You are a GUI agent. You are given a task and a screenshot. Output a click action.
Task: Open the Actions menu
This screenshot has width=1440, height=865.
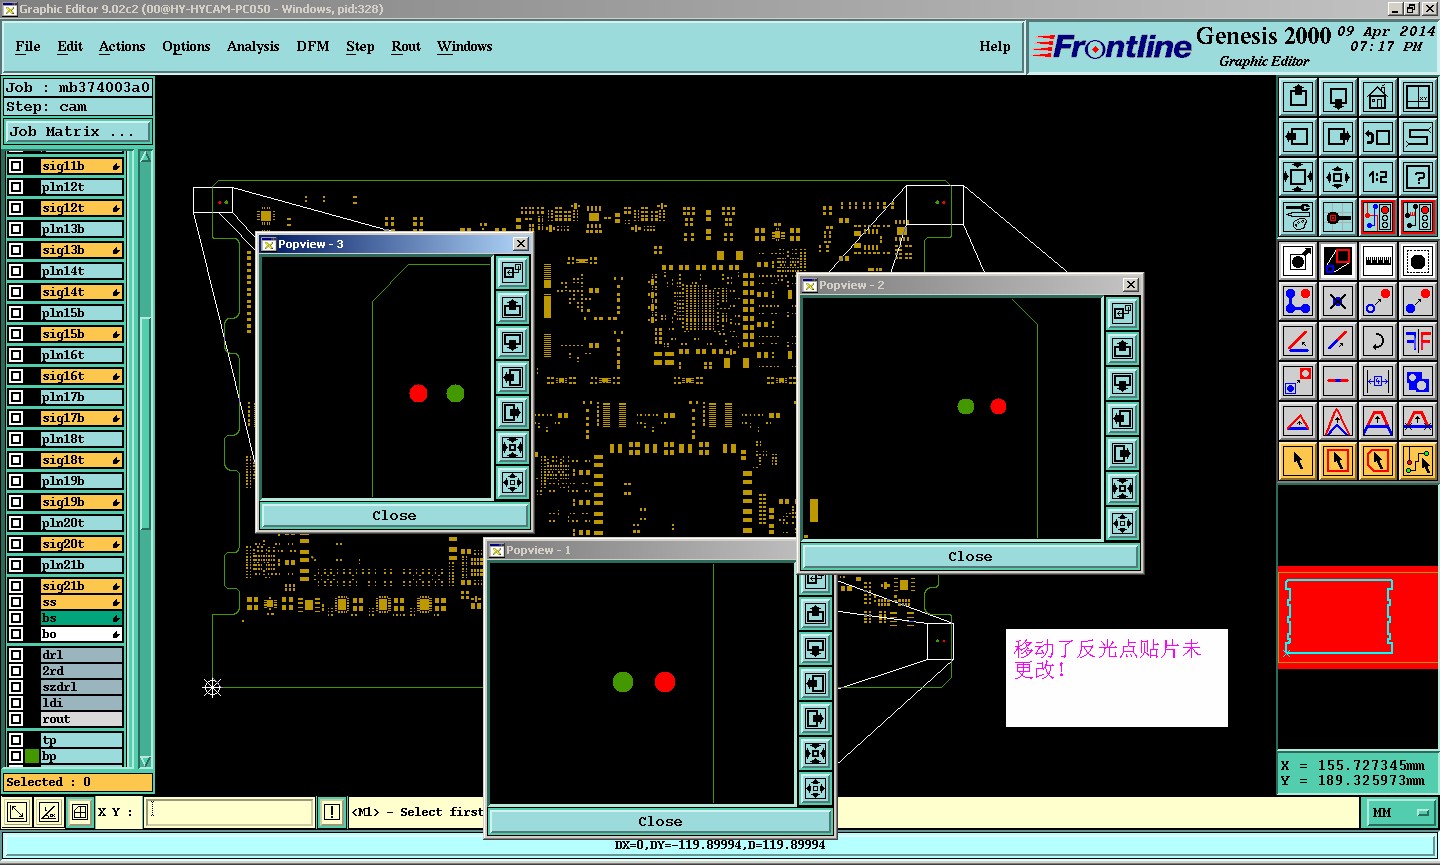pyautogui.click(x=122, y=46)
